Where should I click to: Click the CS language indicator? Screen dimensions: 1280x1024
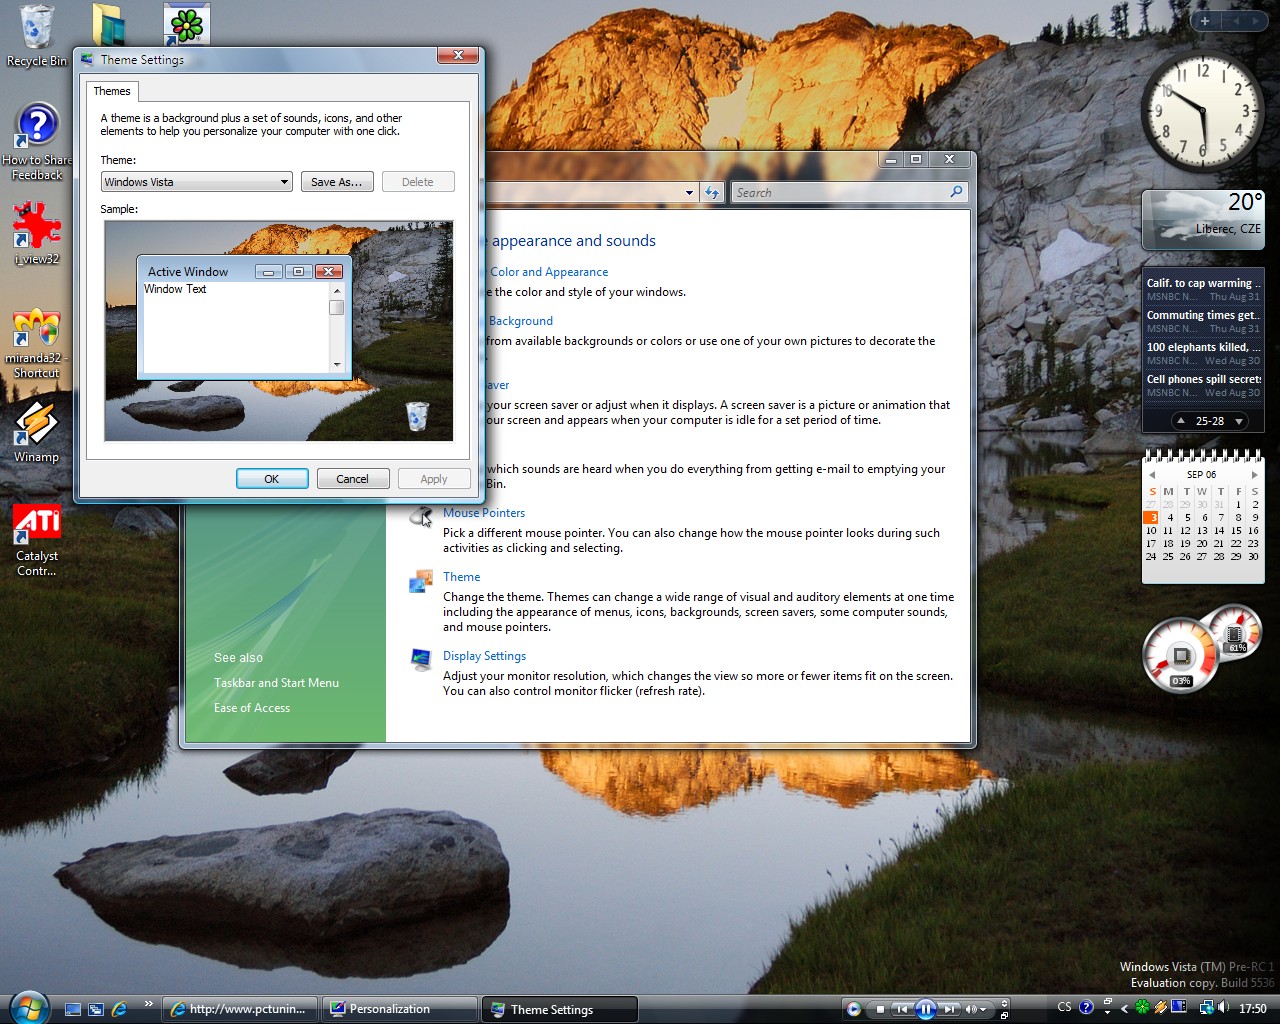1064,1007
